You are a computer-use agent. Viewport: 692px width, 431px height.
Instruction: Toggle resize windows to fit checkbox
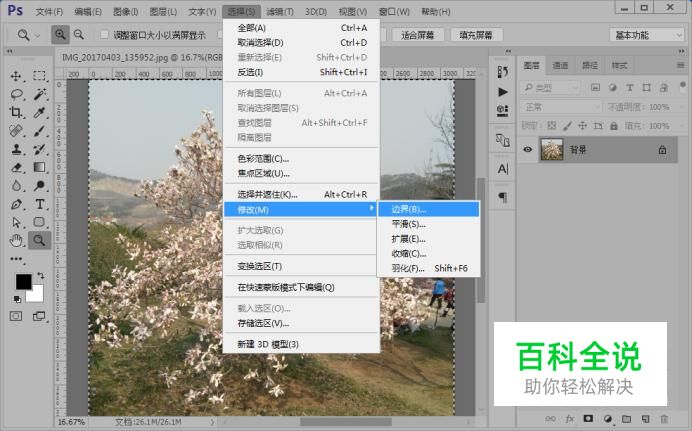pos(105,34)
